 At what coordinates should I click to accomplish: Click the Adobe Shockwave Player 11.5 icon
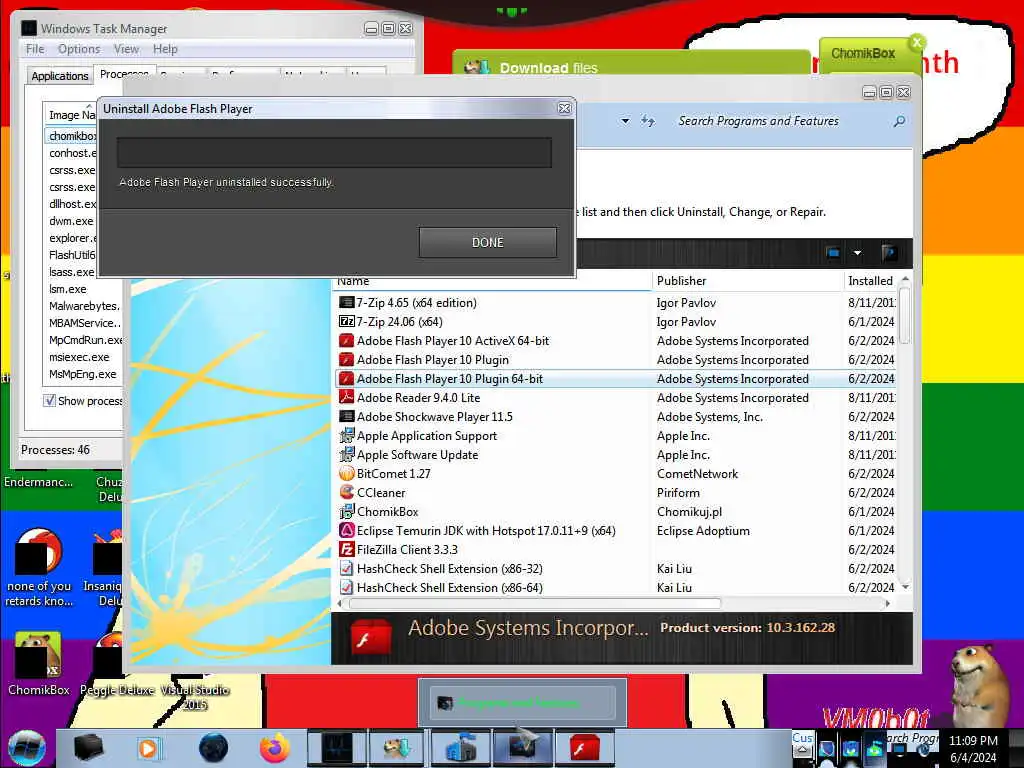(346, 416)
